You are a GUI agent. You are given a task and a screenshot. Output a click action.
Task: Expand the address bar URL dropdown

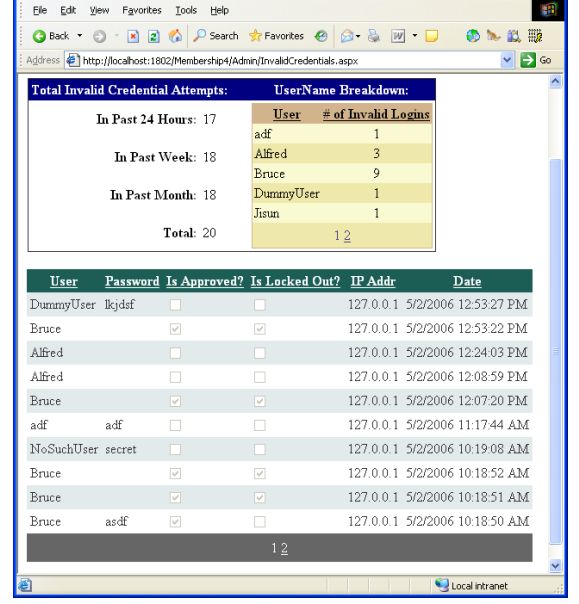tap(507, 60)
